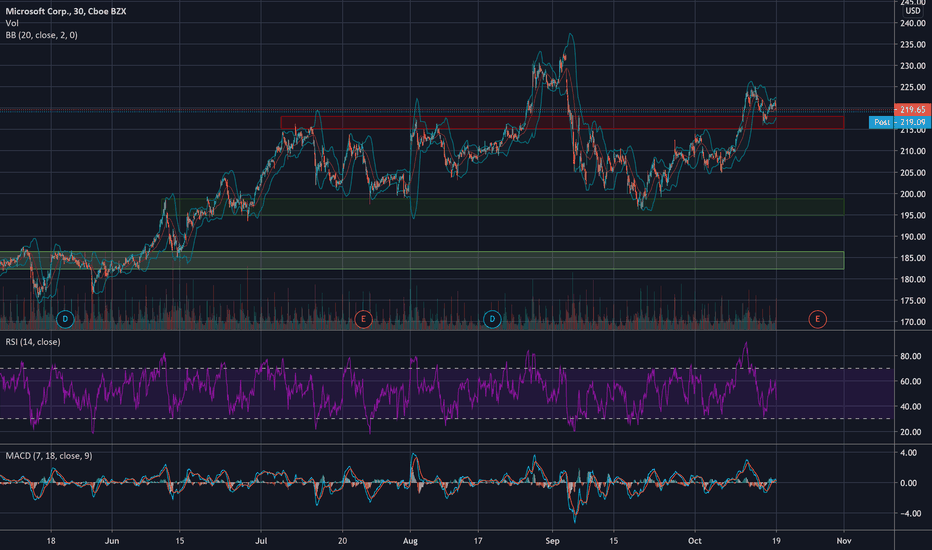Image resolution: width=932 pixels, height=550 pixels.
Task: Click the Nov label on time axis
Action: pyautogui.click(x=844, y=541)
